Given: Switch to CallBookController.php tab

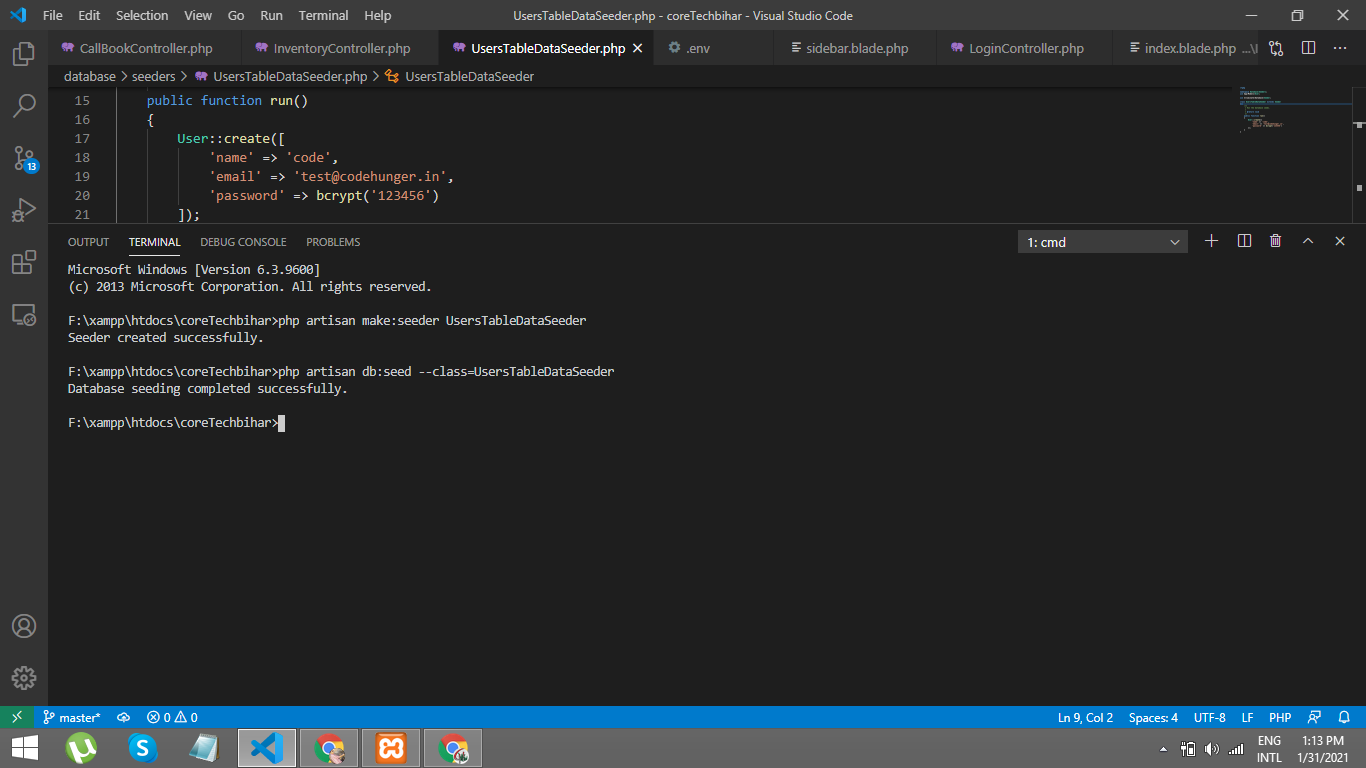Looking at the screenshot, I should (144, 48).
